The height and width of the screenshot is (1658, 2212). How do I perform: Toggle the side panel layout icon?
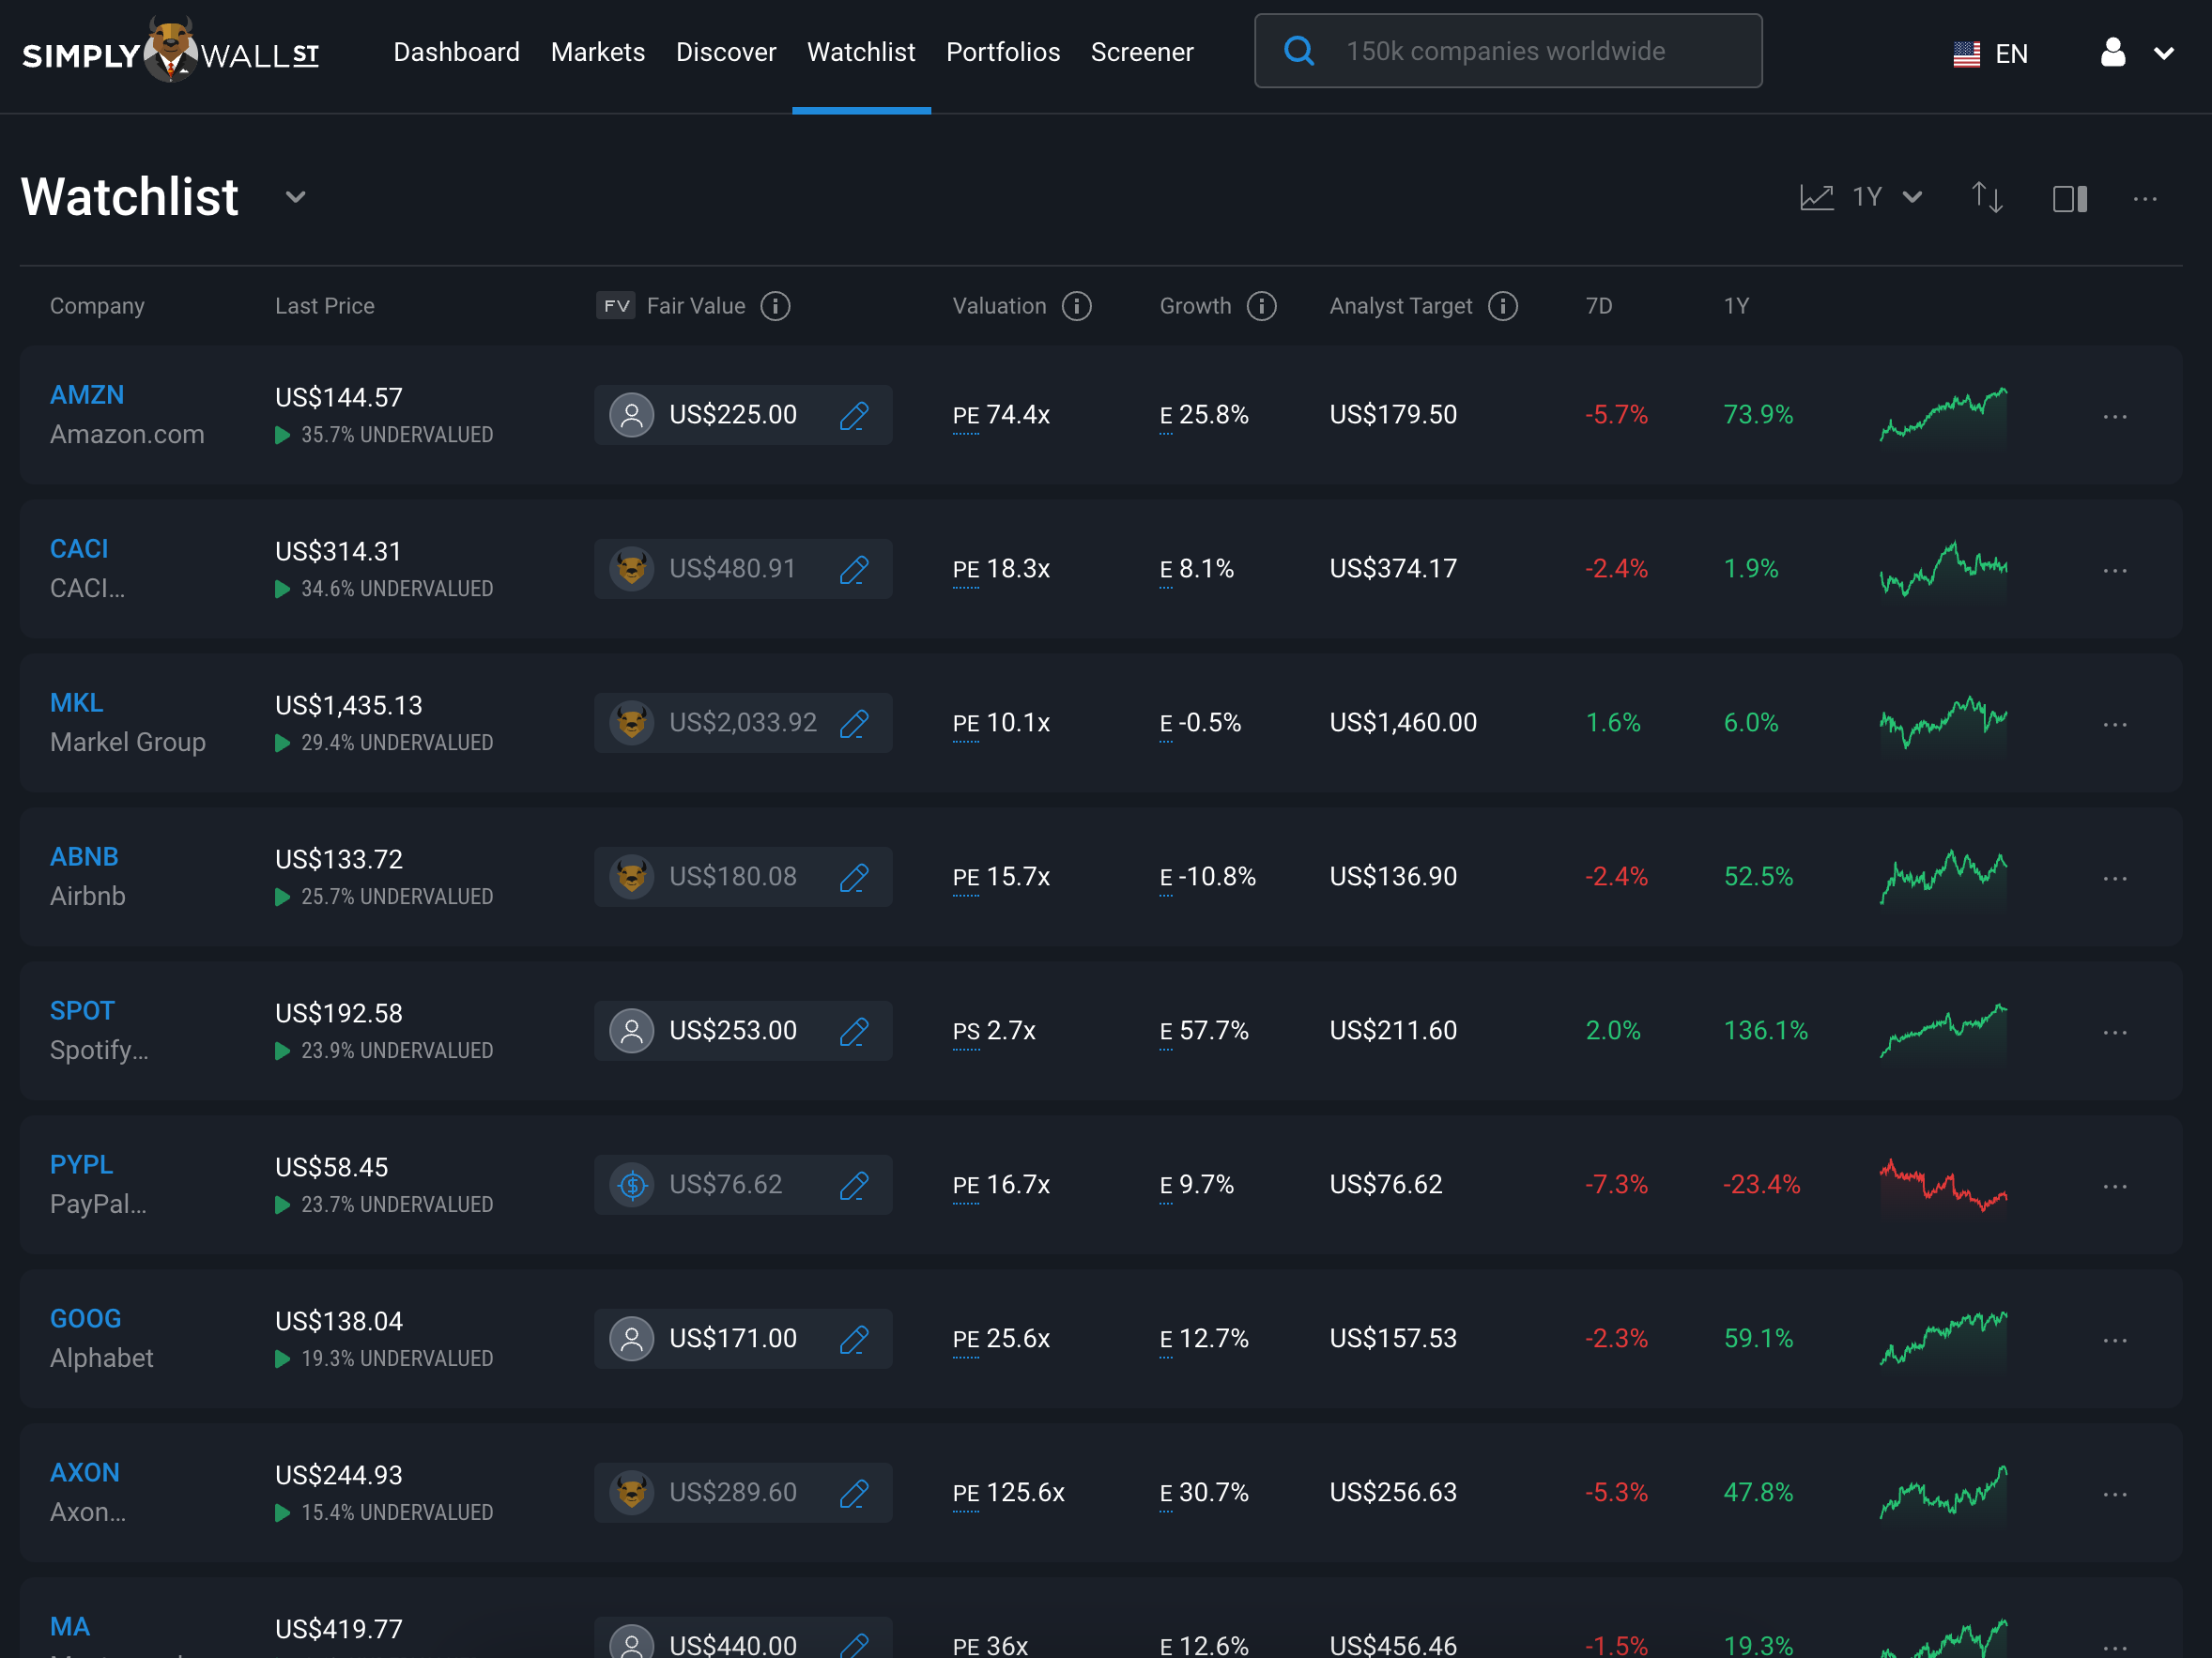(x=2069, y=198)
